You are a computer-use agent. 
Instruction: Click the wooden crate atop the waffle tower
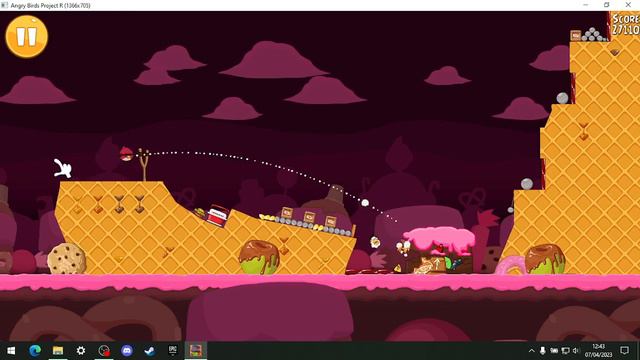point(576,36)
